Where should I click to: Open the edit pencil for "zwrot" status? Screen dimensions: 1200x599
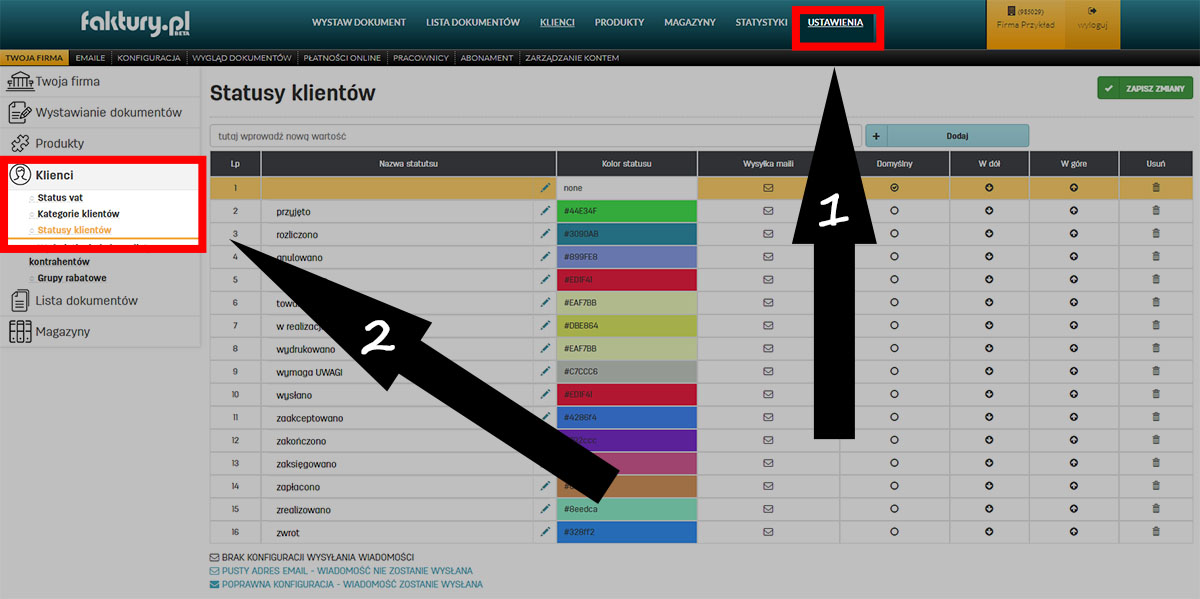pos(545,532)
